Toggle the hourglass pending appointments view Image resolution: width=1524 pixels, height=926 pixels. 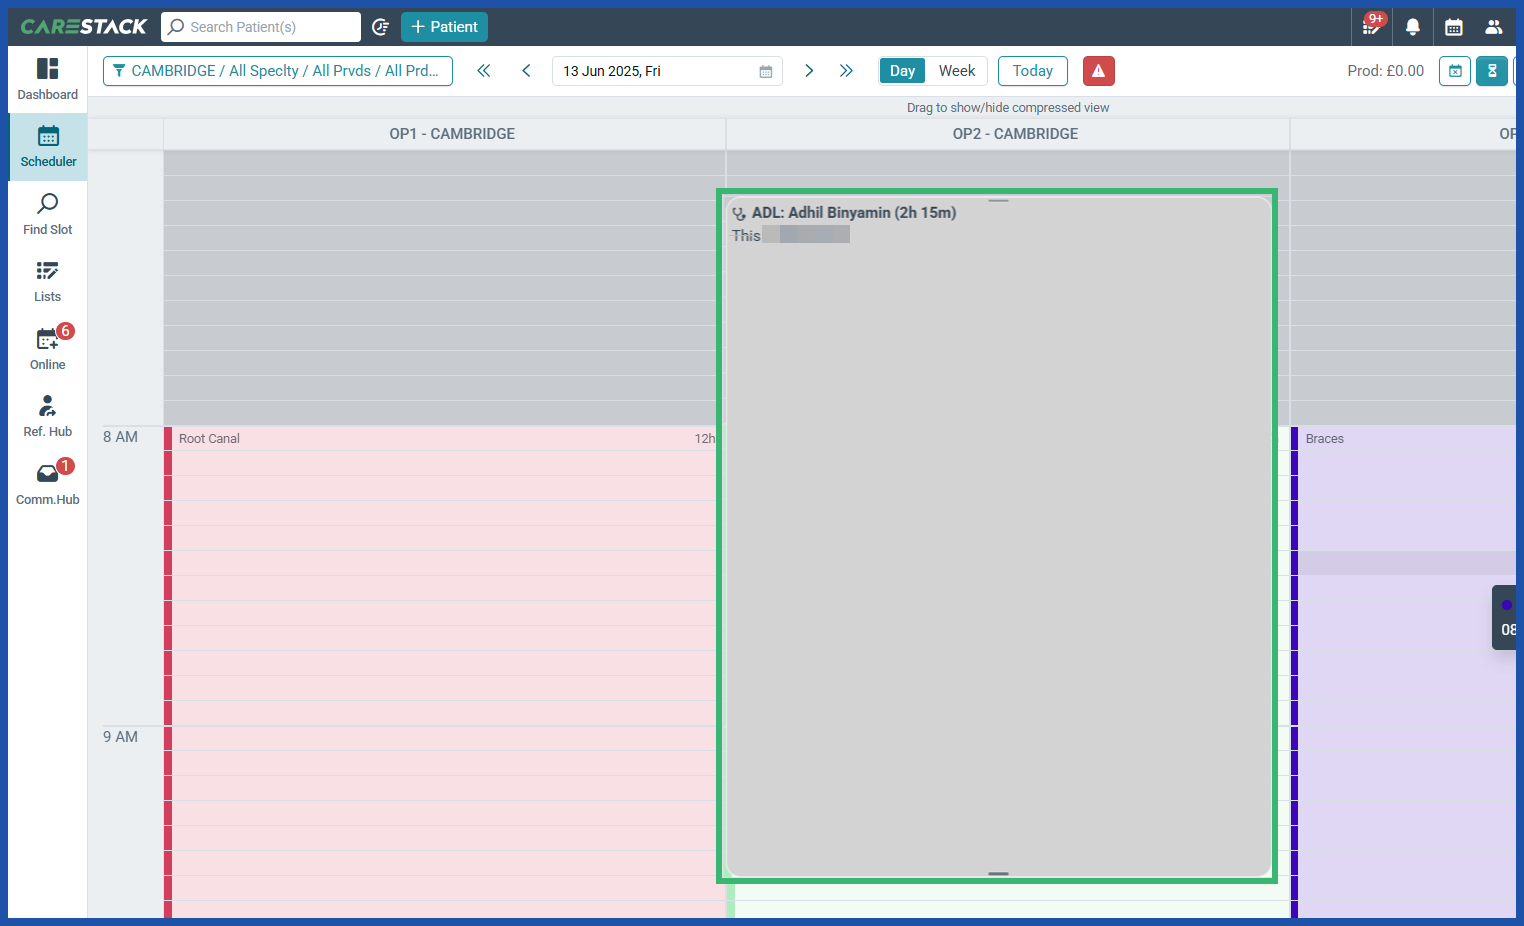(1491, 70)
